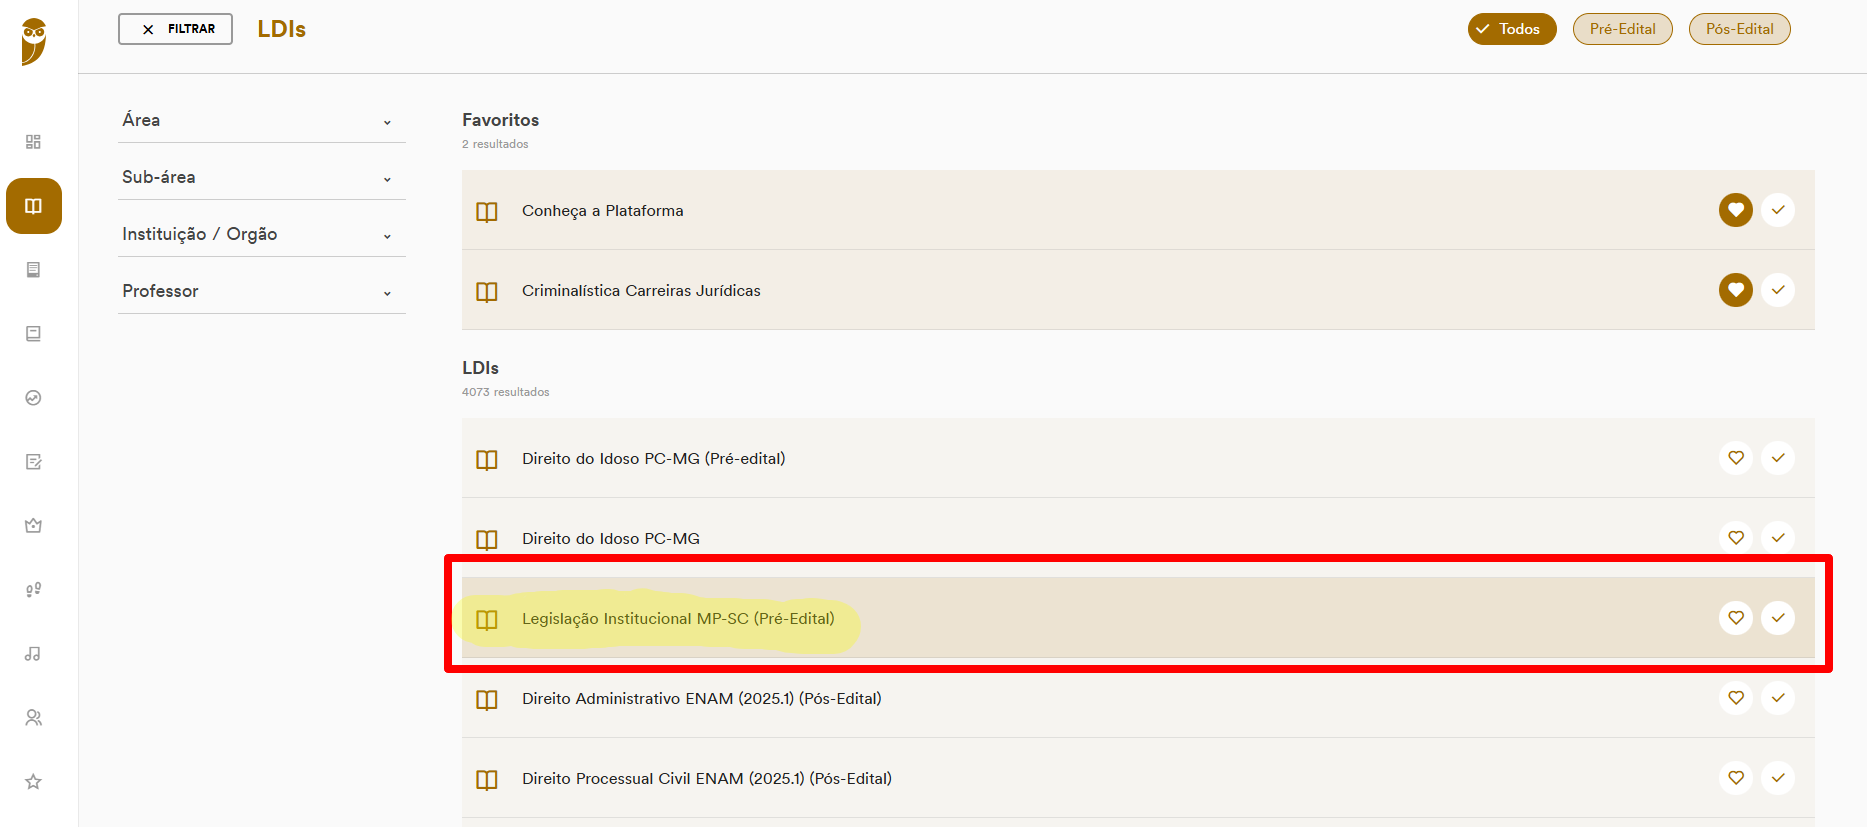Toggle check mark for Direito do Idoso PC-MG (Pré-edital)

pos(1778,458)
